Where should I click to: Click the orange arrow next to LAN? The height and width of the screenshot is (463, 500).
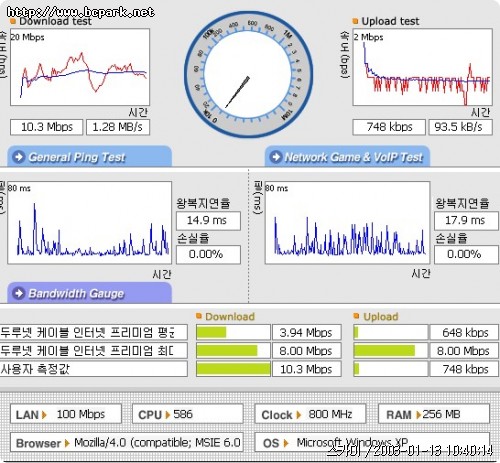click(x=44, y=415)
